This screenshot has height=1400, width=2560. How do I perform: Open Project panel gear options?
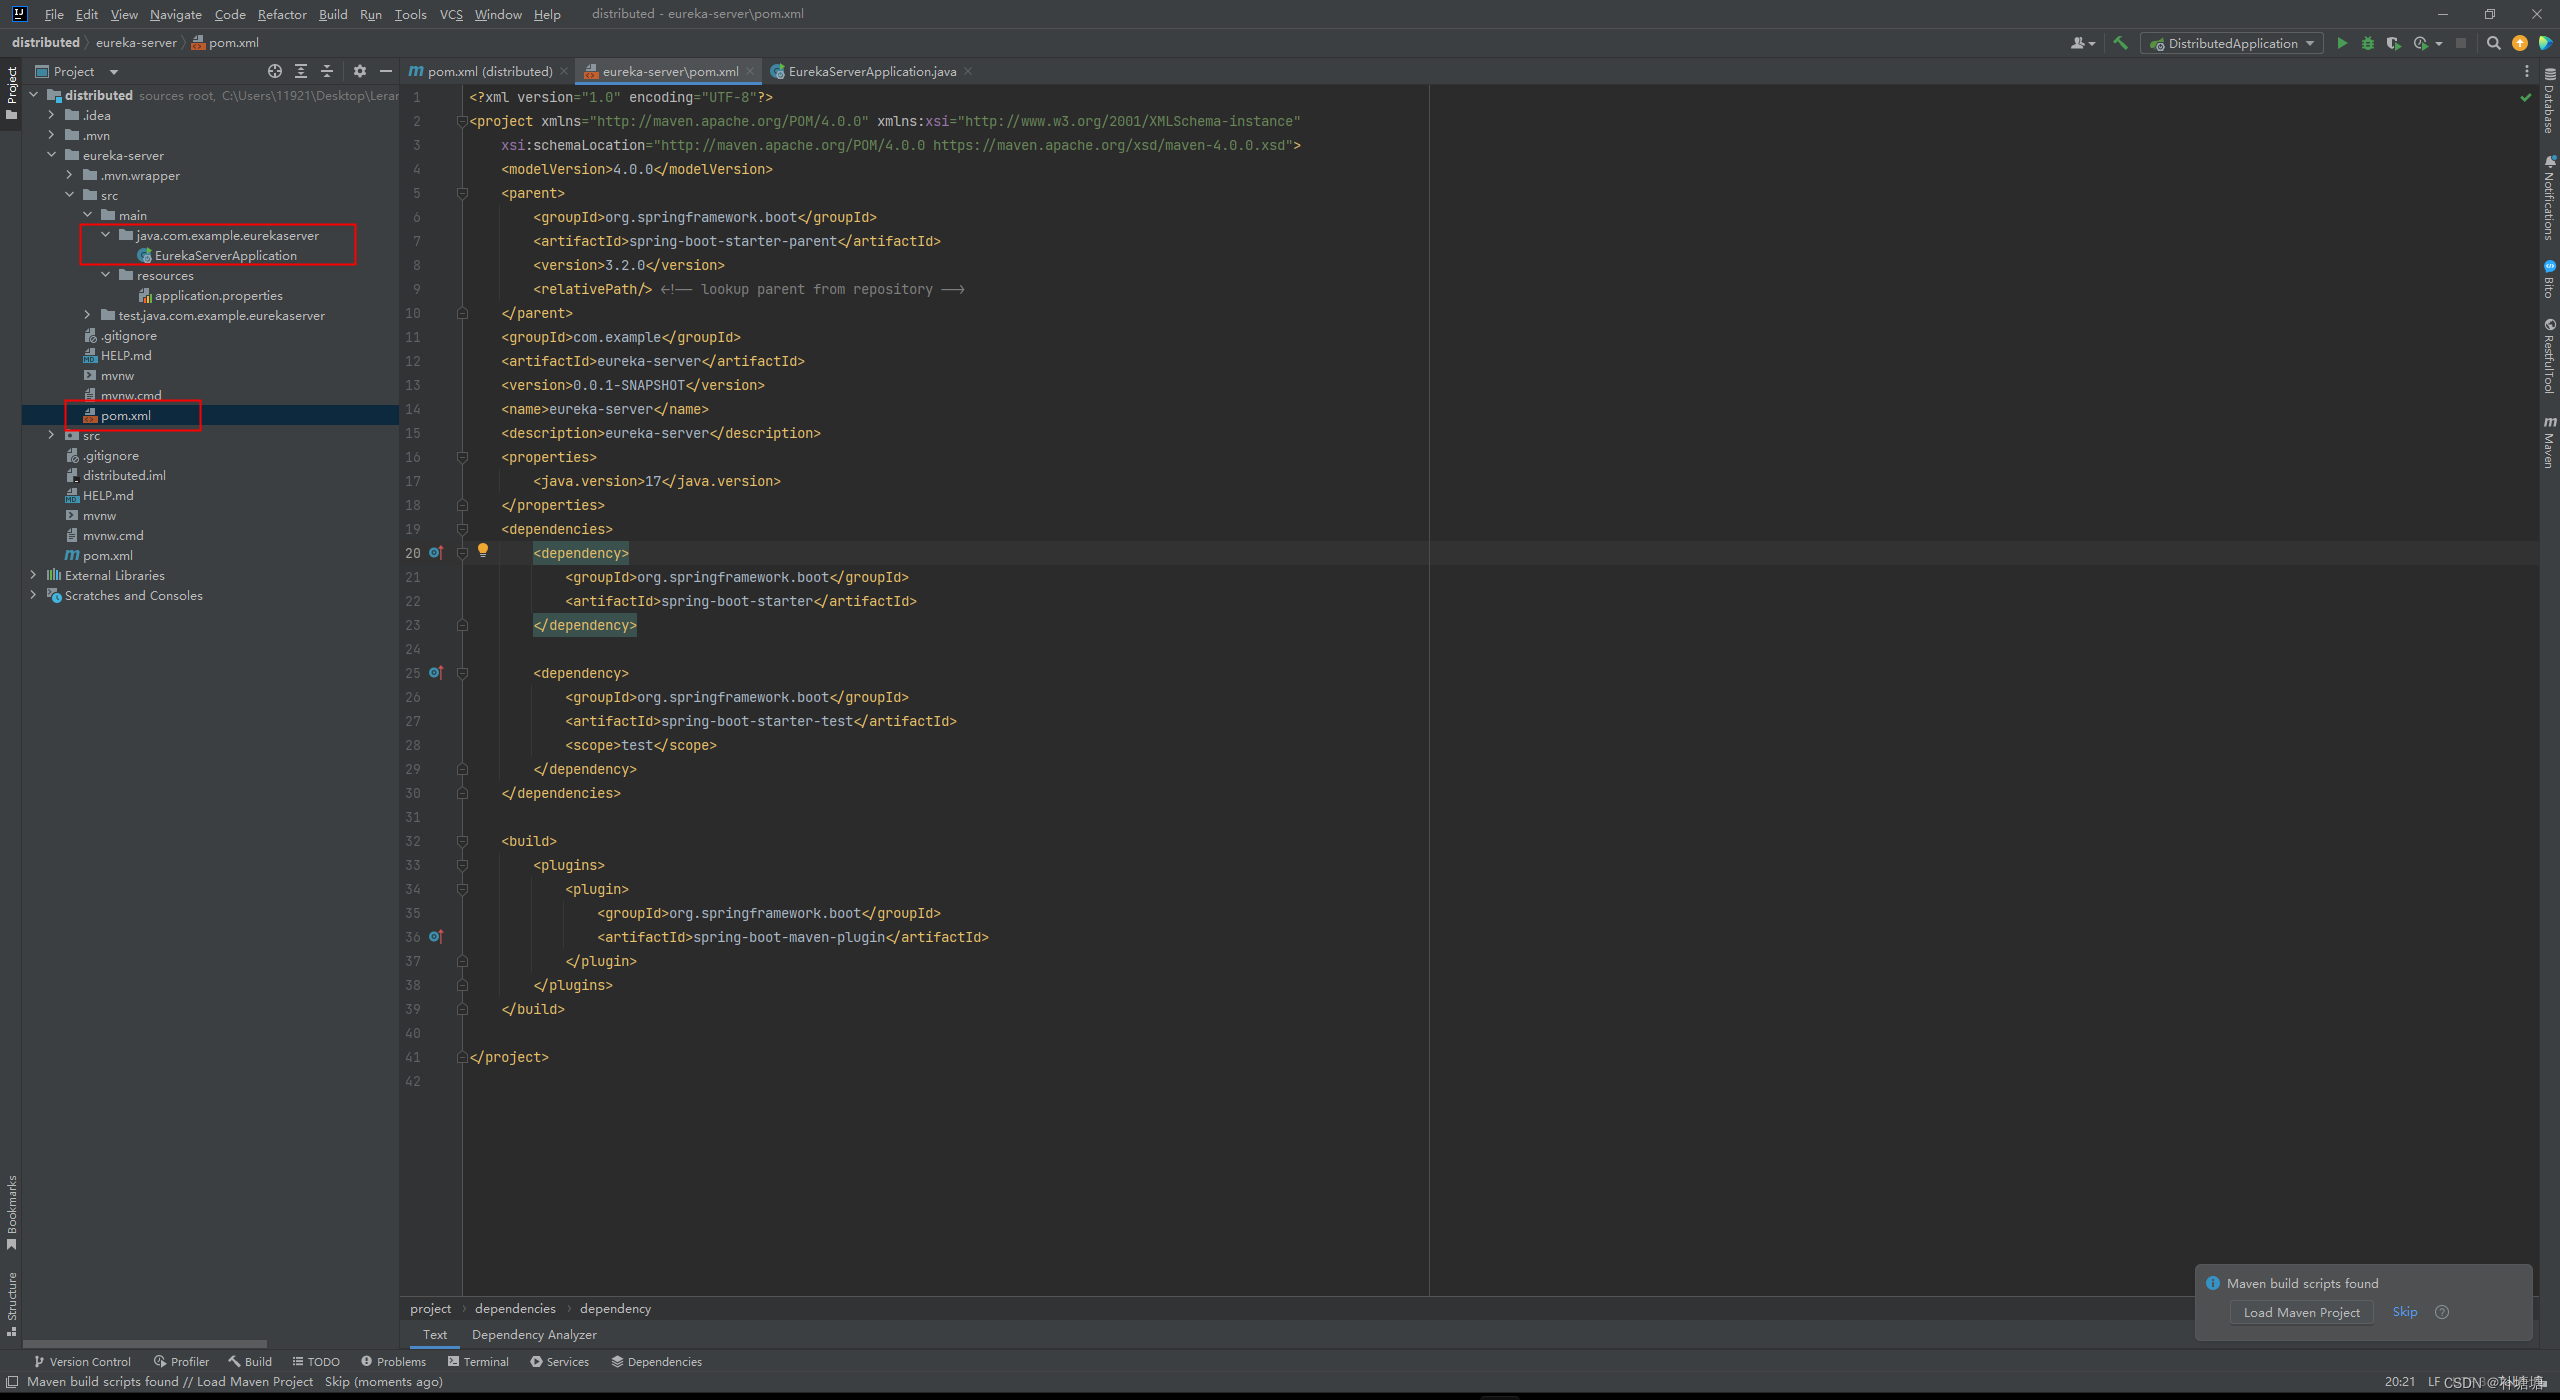tap(360, 71)
